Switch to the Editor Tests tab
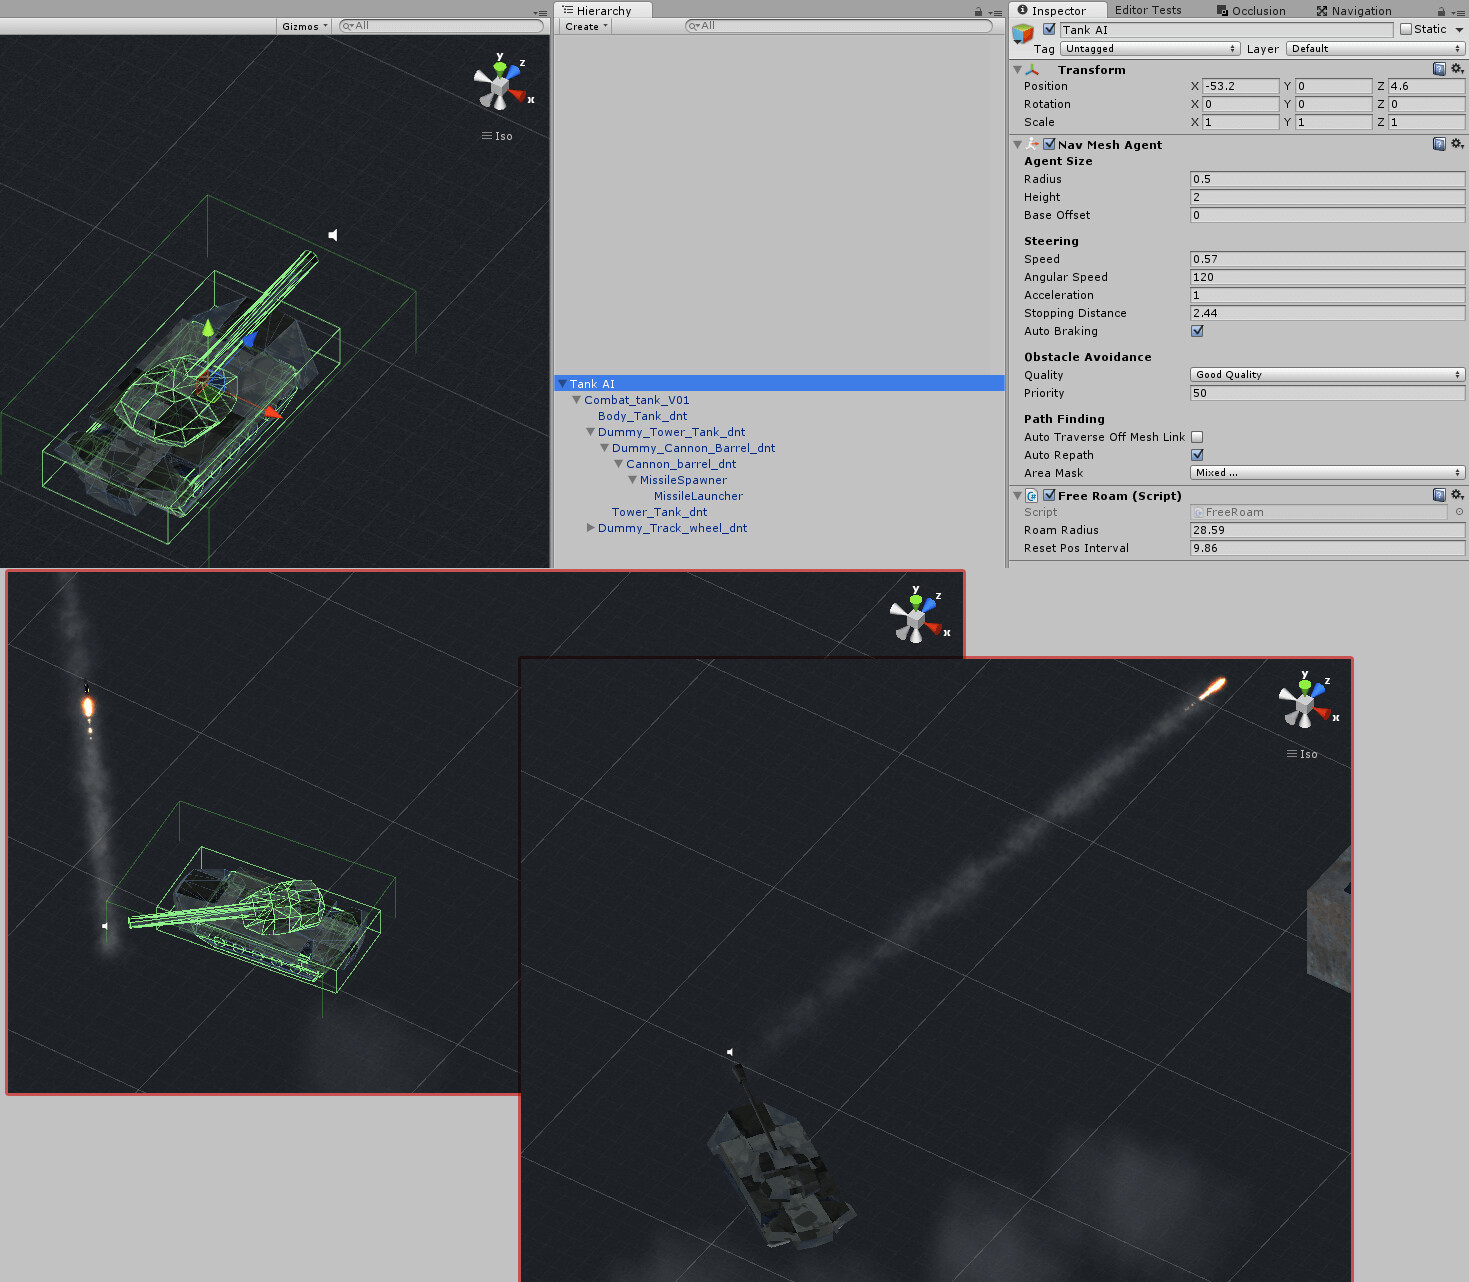Viewport: 1469px width, 1282px height. tap(1147, 10)
